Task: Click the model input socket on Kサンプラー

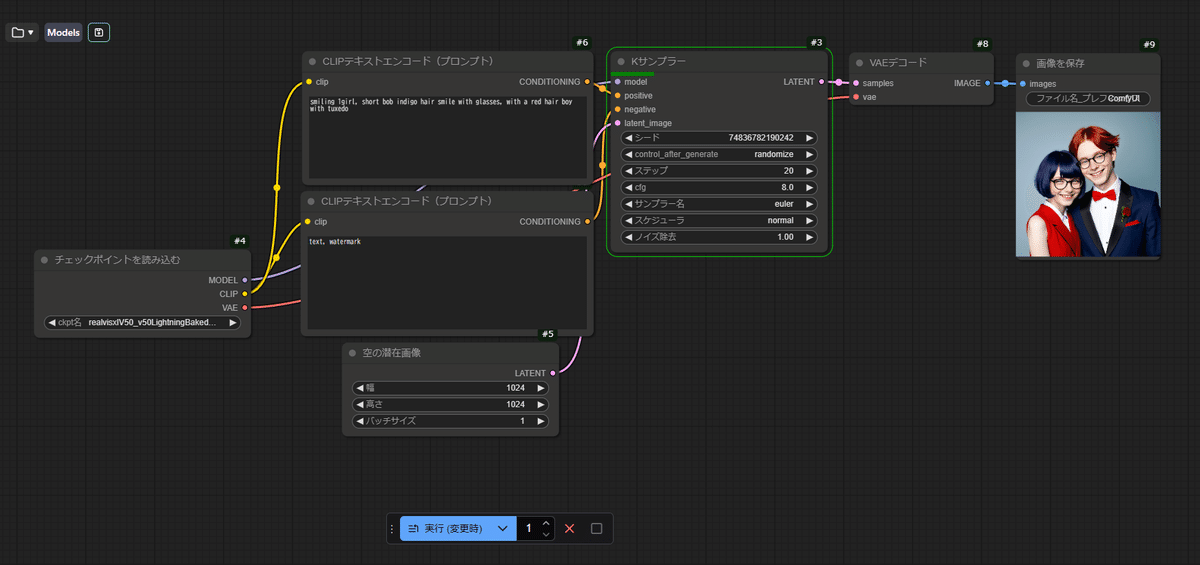Action: point(617,82)
